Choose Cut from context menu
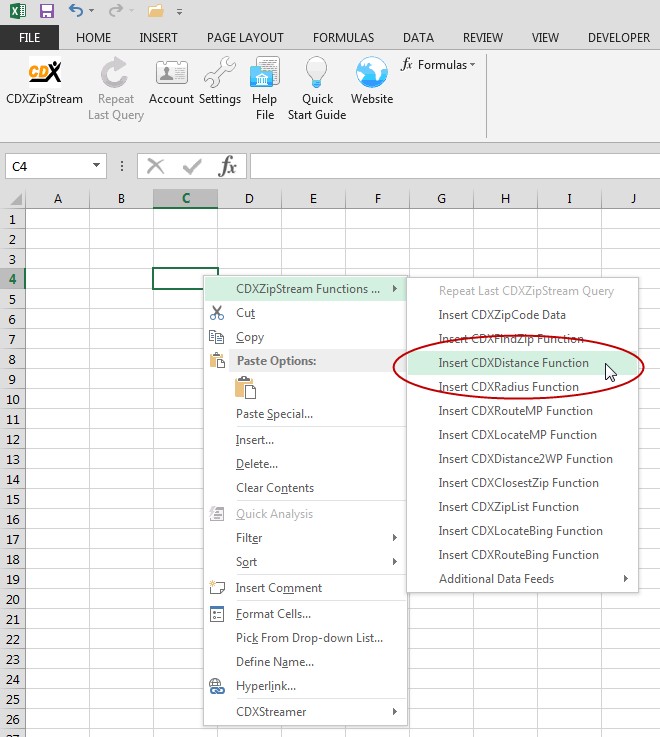The width and height of the screenshot is (660, 737). pos(305,313)
